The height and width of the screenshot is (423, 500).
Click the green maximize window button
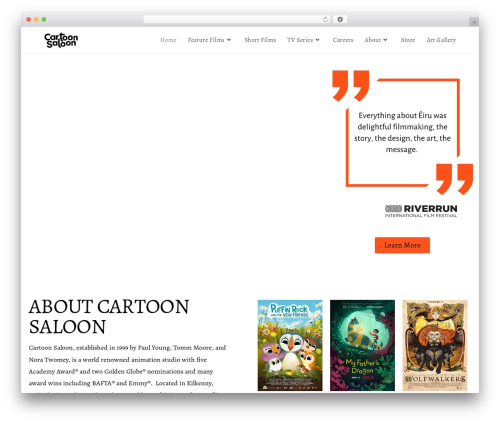(x=44, y=20)
